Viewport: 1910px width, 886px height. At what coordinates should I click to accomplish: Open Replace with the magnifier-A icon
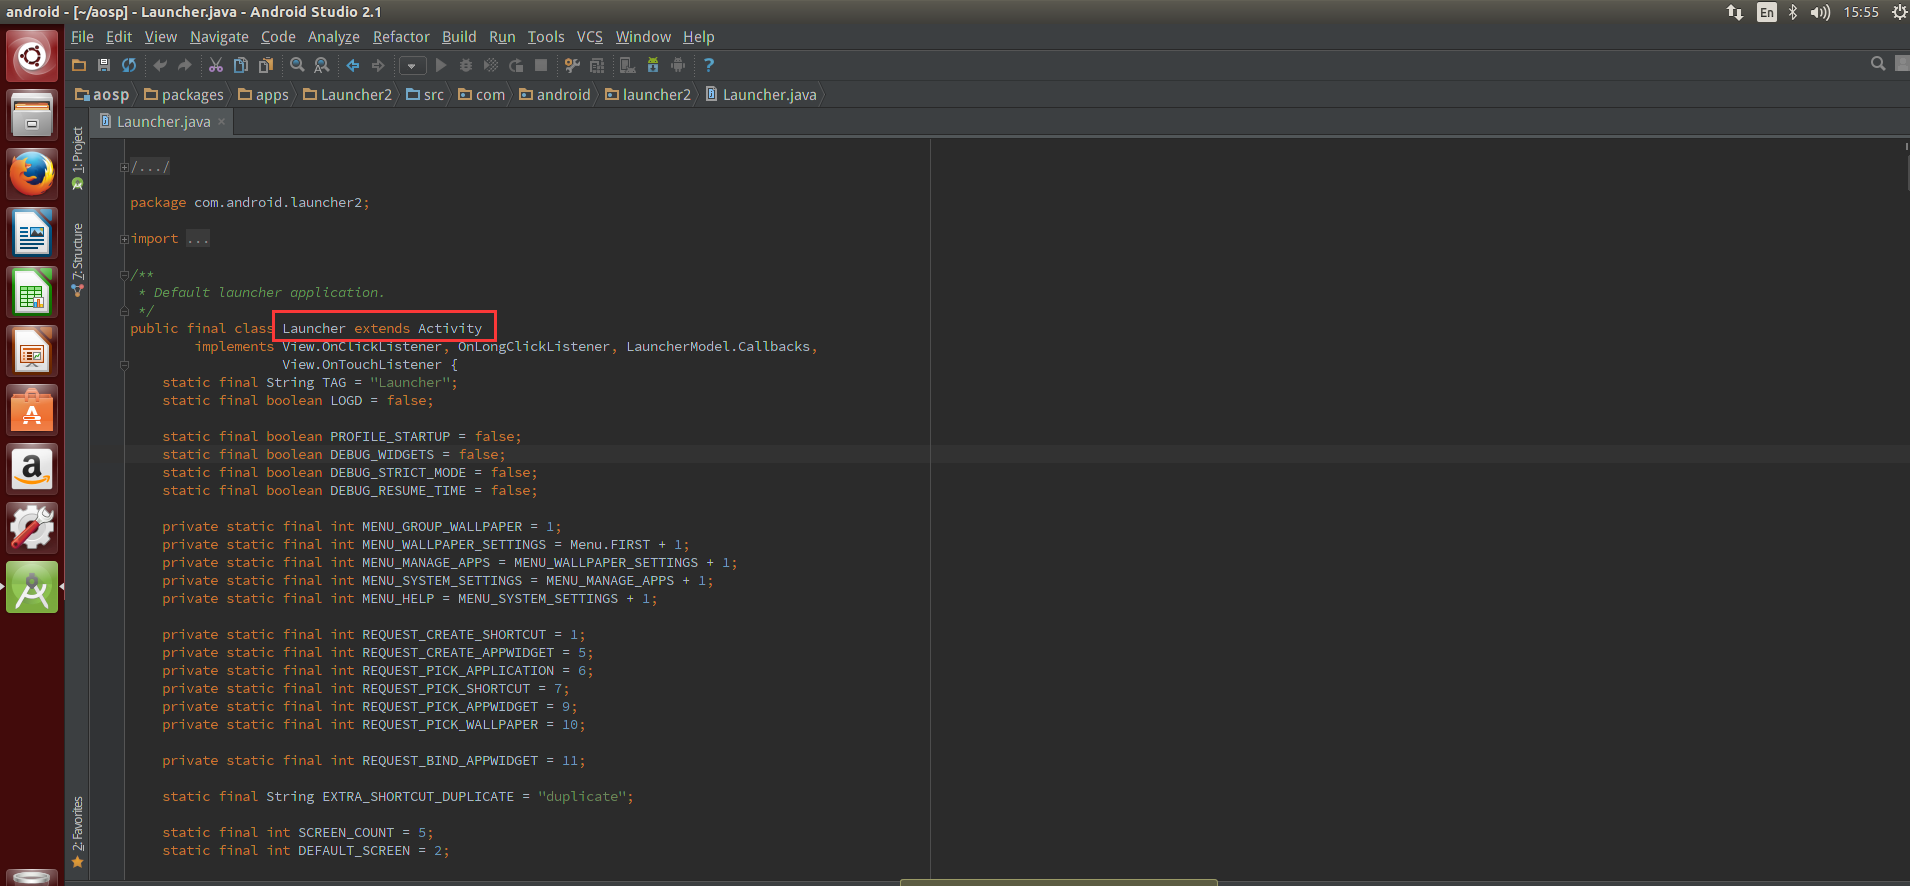coord(321,65)
